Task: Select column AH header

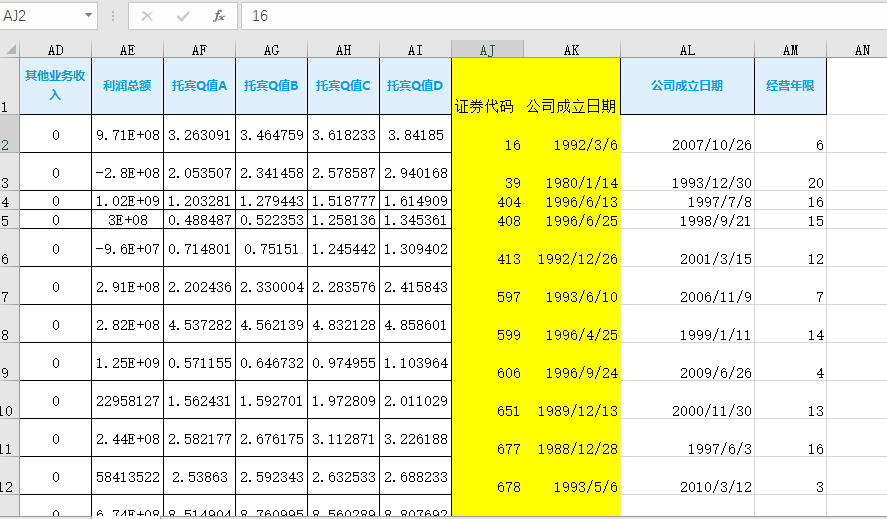Action: point(343,50)
